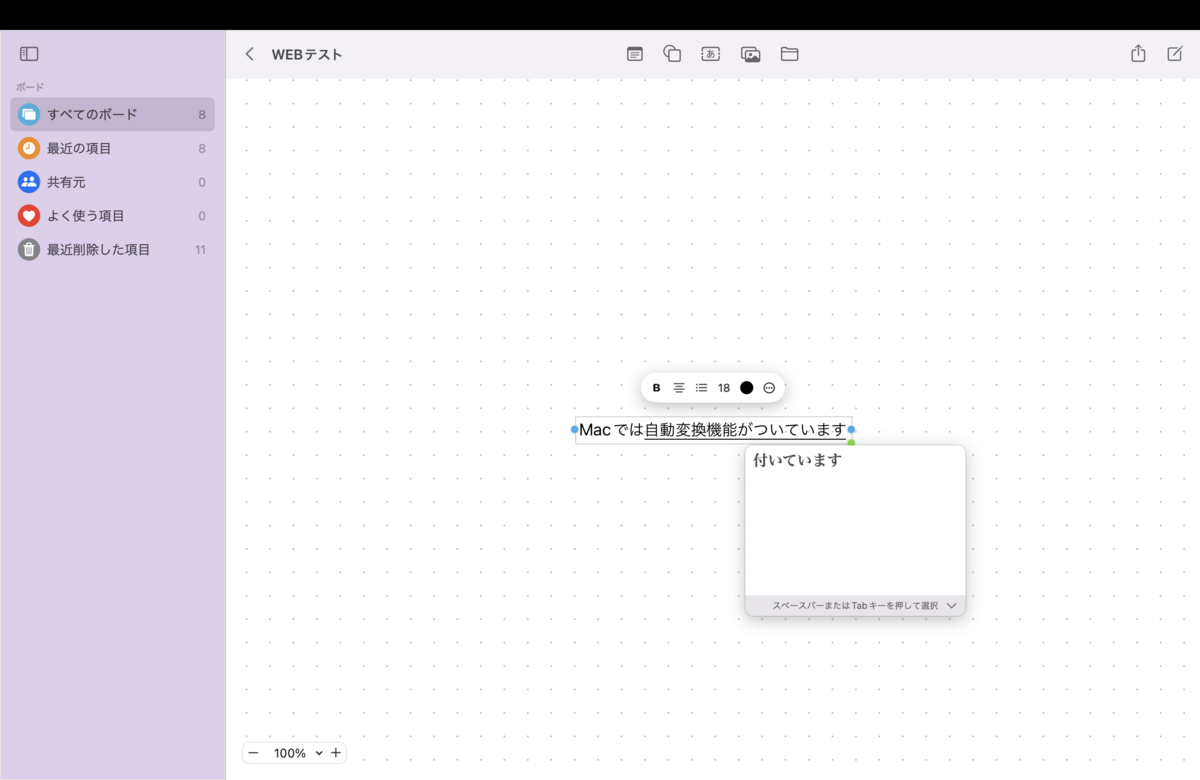Click the red heart favorites icon

(x=29, y=215)
